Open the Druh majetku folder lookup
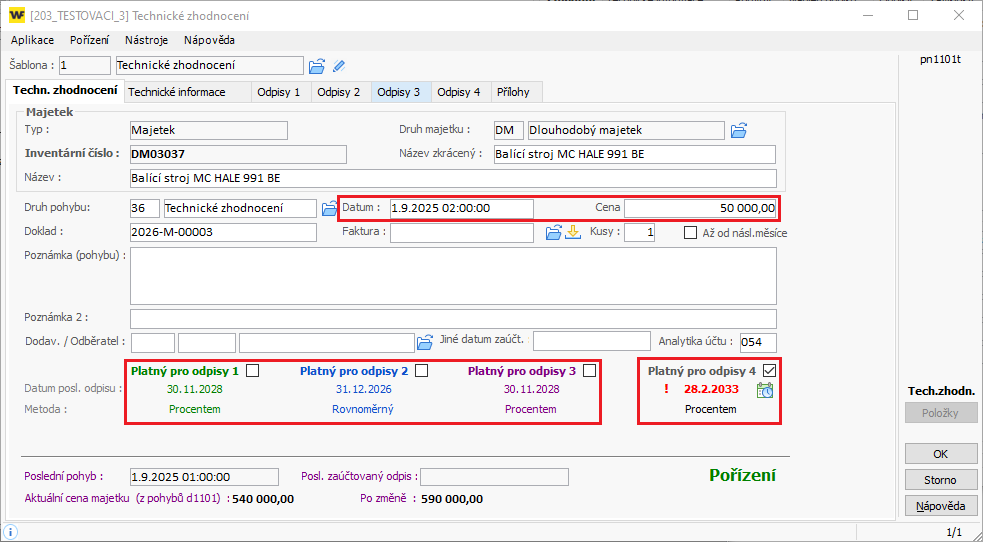Screen dimensions: 983x542 [739, 130]
